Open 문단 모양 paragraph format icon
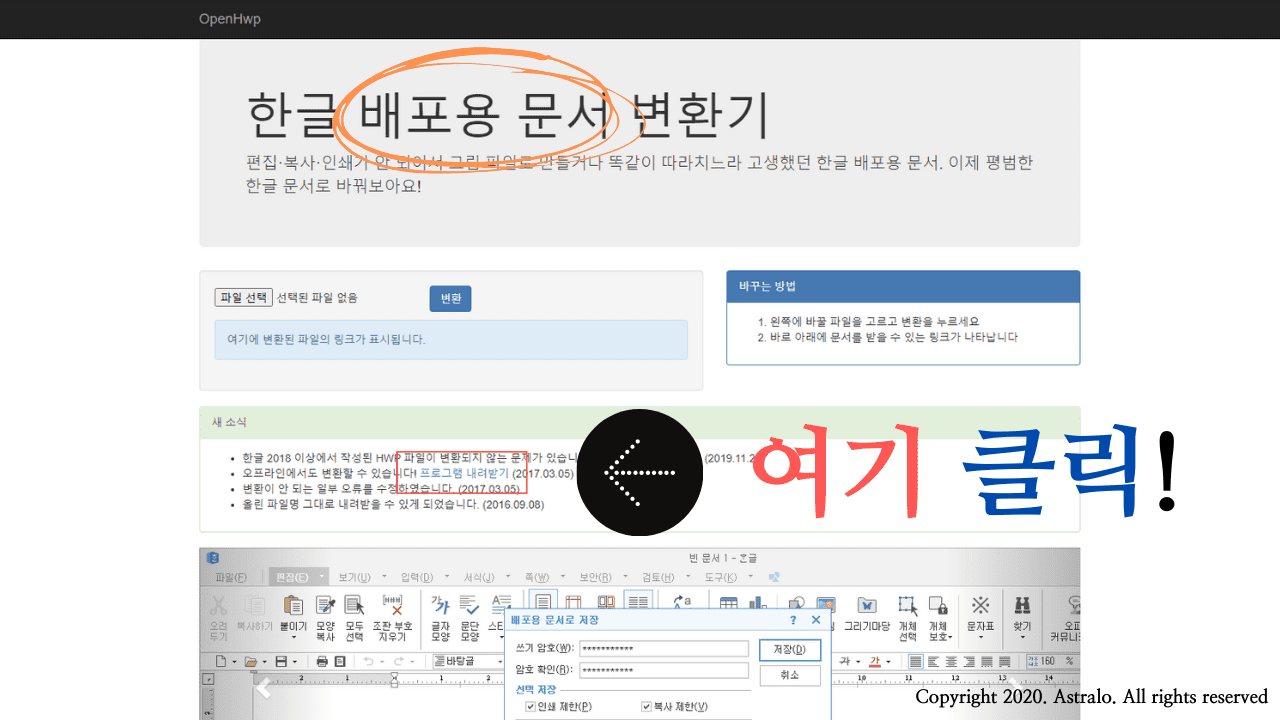The width and height of the screenshot is (1280, 720). click(469, 605)
